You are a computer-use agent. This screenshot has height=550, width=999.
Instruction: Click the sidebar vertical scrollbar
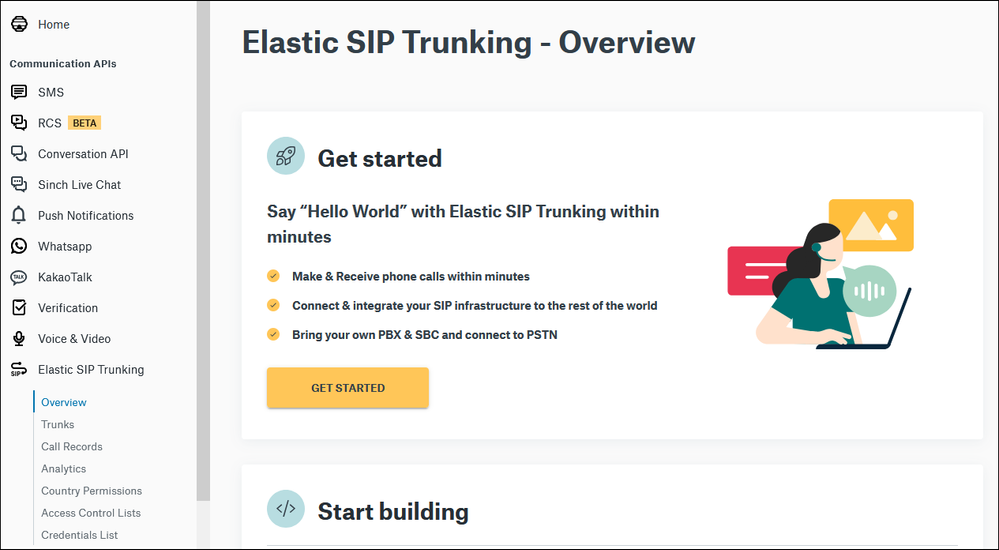203,251
